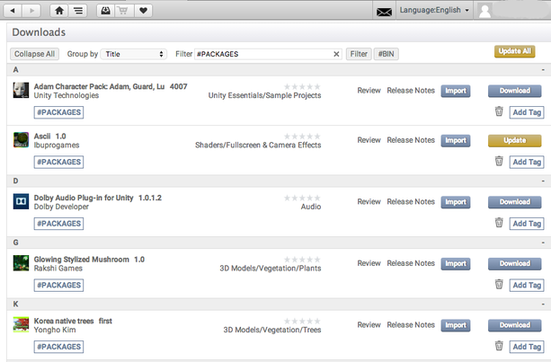This screenshot has height=362, width=551.
Task: Click #PACKAGES tag under Ascii
Action: pos(59,162)
